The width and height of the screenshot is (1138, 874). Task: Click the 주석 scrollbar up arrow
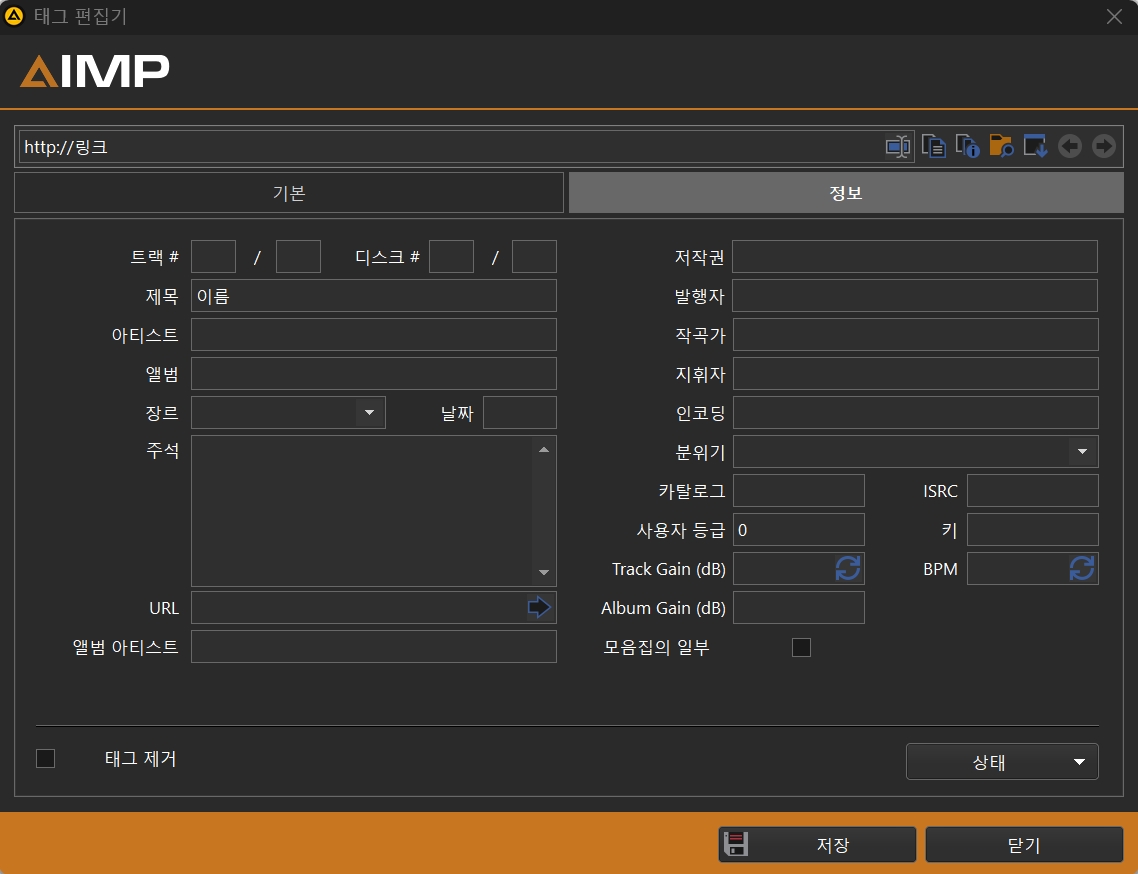[544, 450]
